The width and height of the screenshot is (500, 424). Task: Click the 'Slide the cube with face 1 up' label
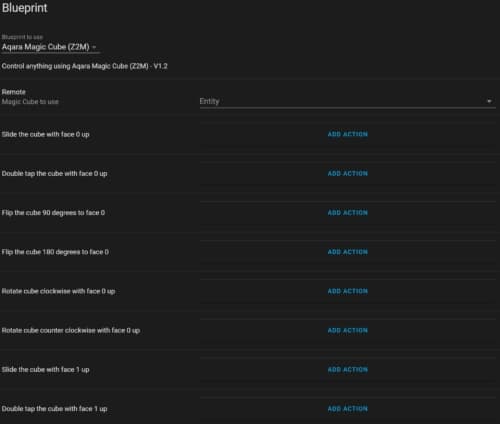(45, 370)
